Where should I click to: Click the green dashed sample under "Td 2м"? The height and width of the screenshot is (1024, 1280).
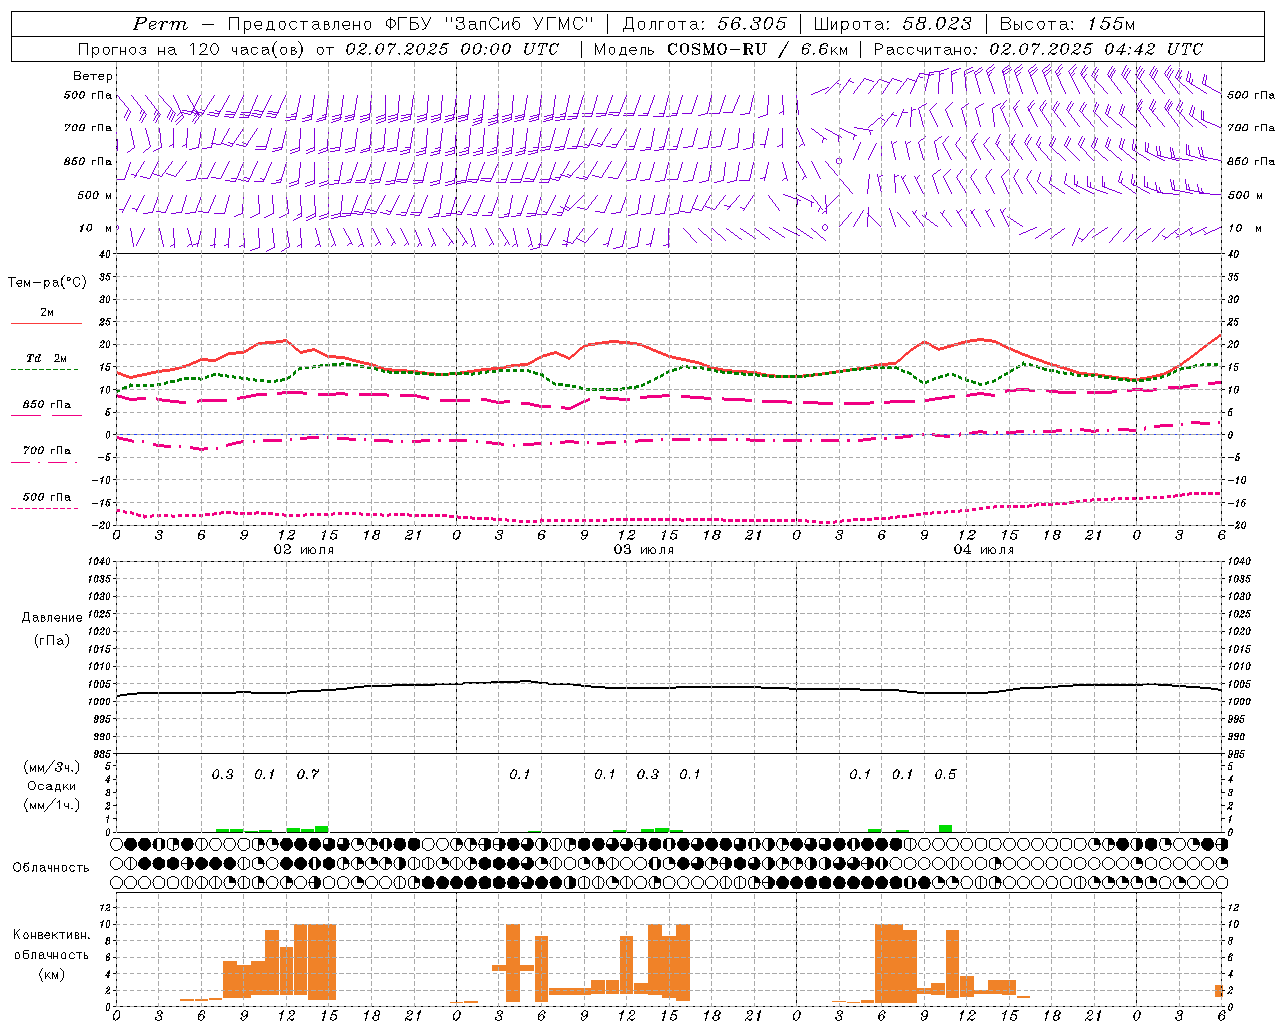click(44, 370)
